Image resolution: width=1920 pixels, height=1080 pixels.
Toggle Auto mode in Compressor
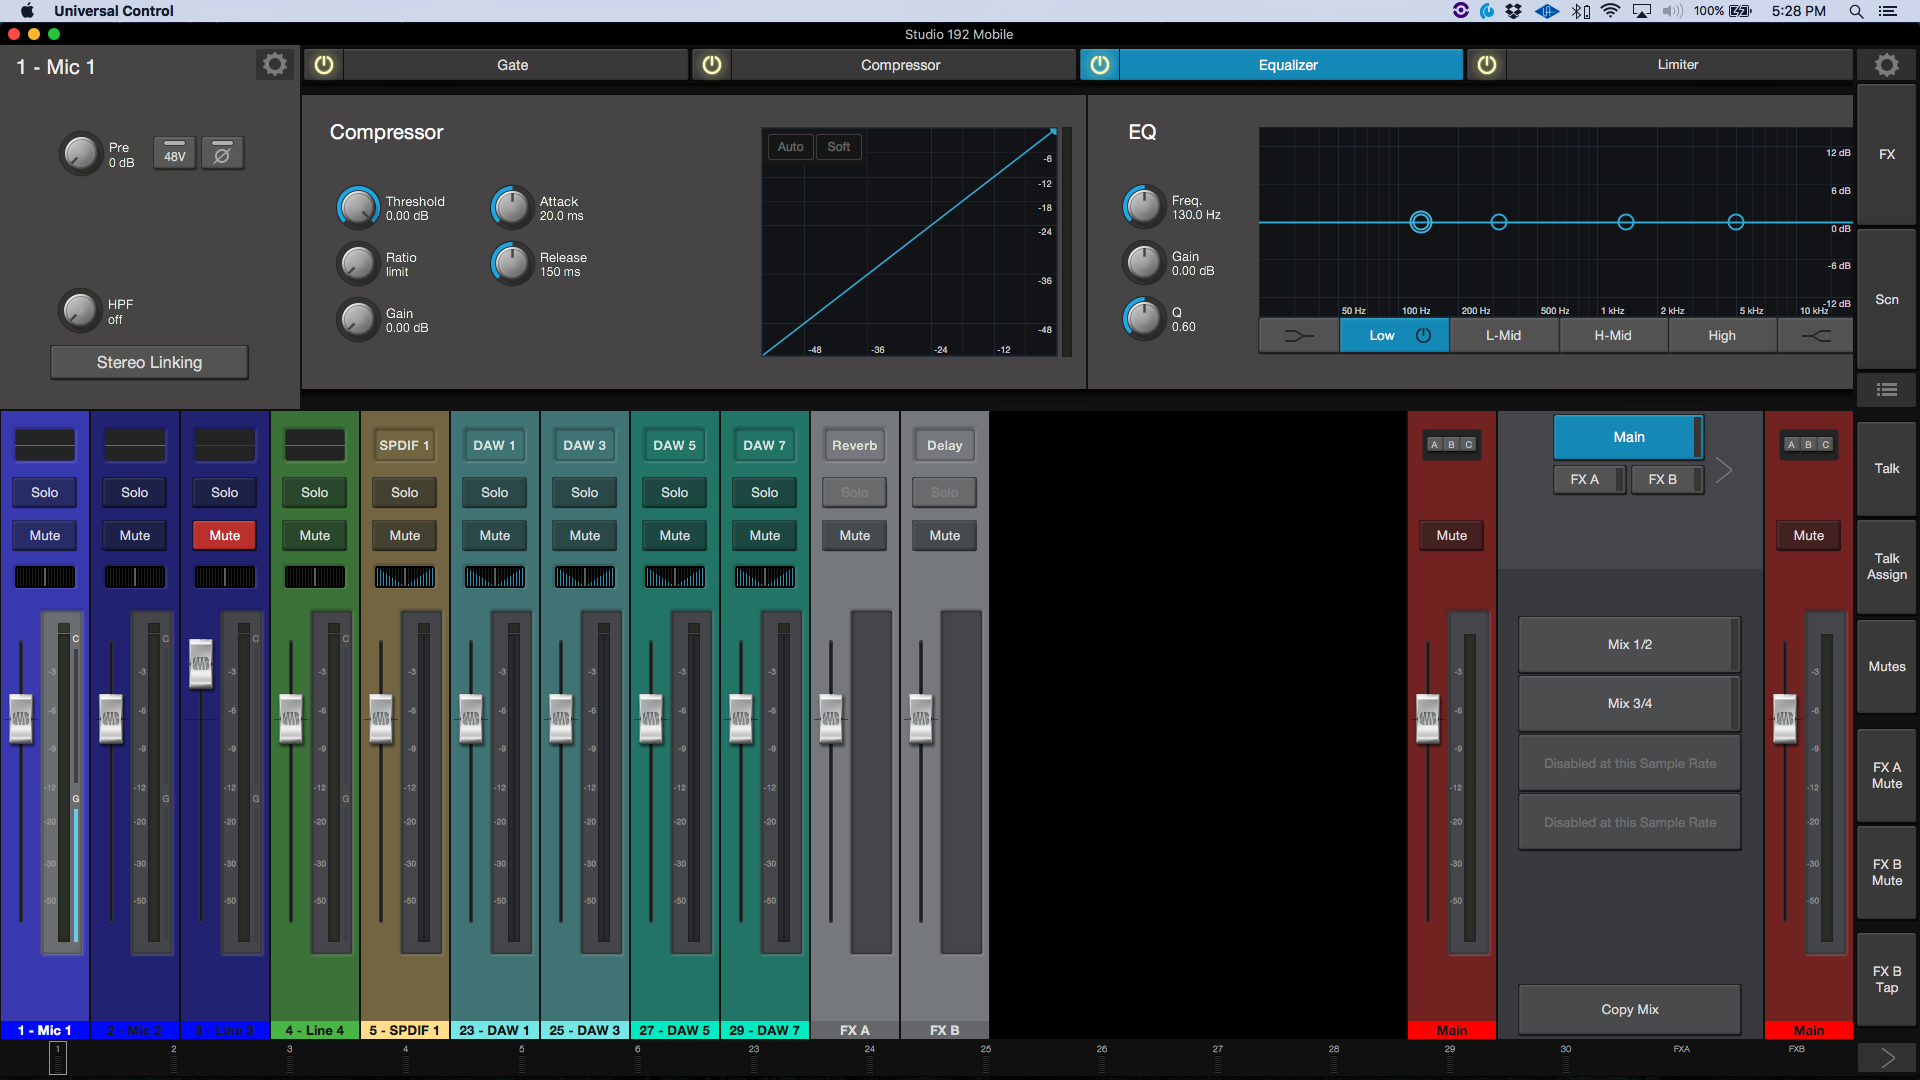(x=791, y=147)
